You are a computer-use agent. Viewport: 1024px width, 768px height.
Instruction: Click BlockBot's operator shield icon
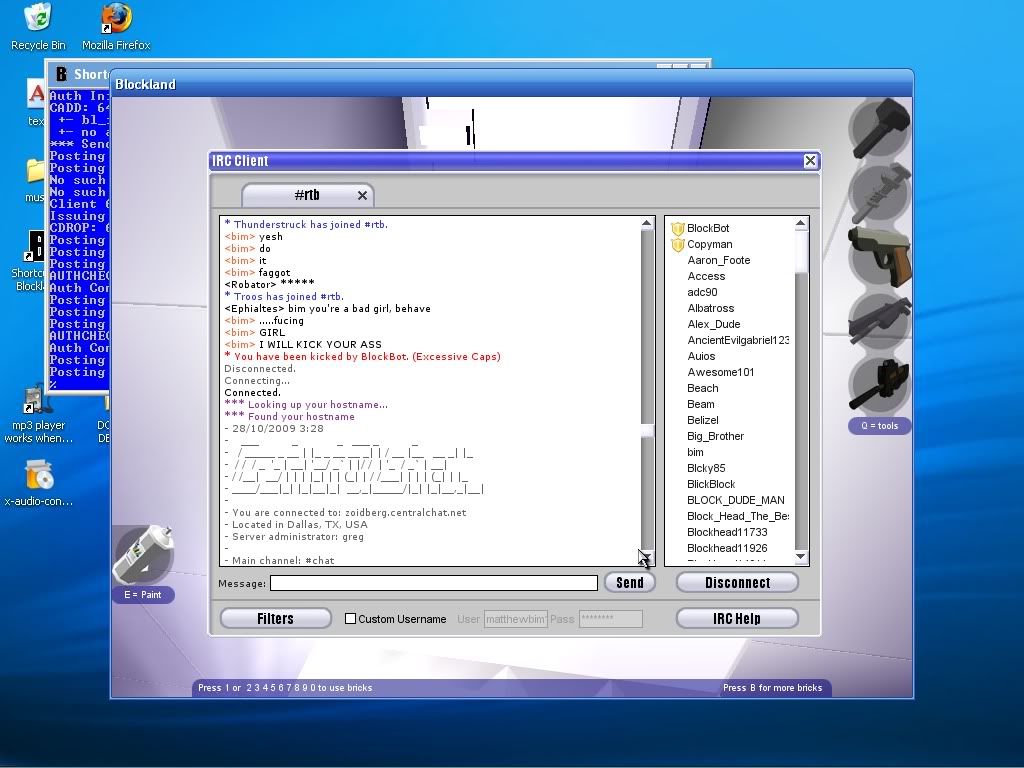(x=678, y=229)
